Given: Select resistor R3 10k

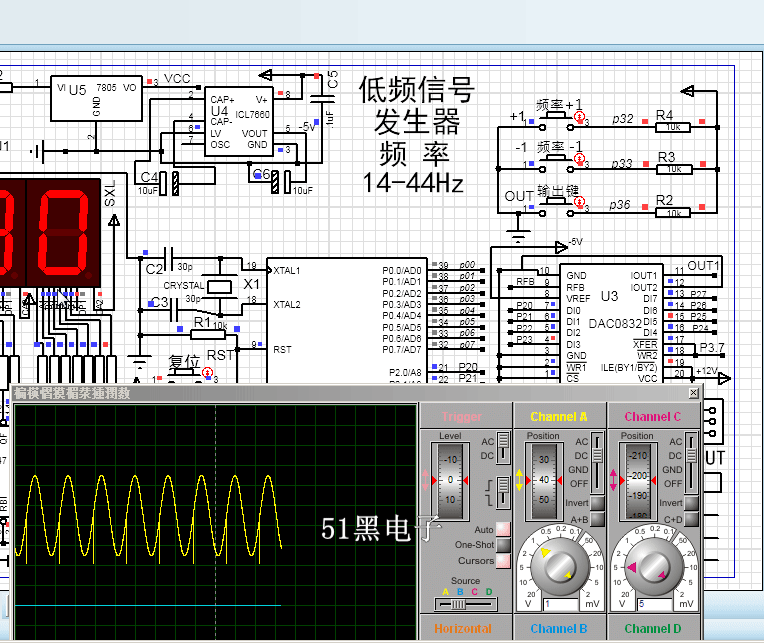Looking at the screenshot, I should [674, 169].
